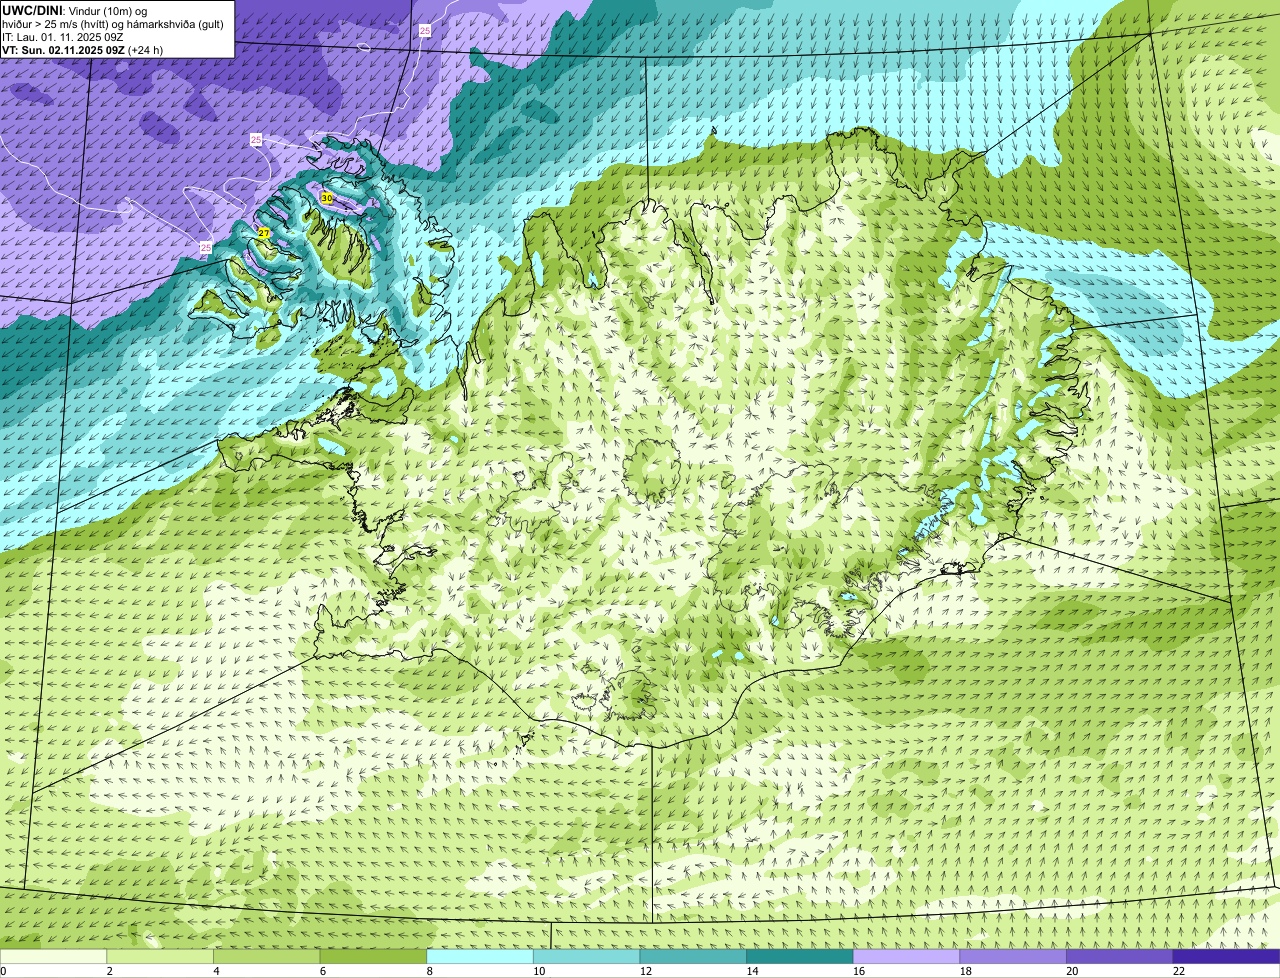
Task: Select the 14–16 m/s dark teal legend swatch
Action: [x=800, y=956]
